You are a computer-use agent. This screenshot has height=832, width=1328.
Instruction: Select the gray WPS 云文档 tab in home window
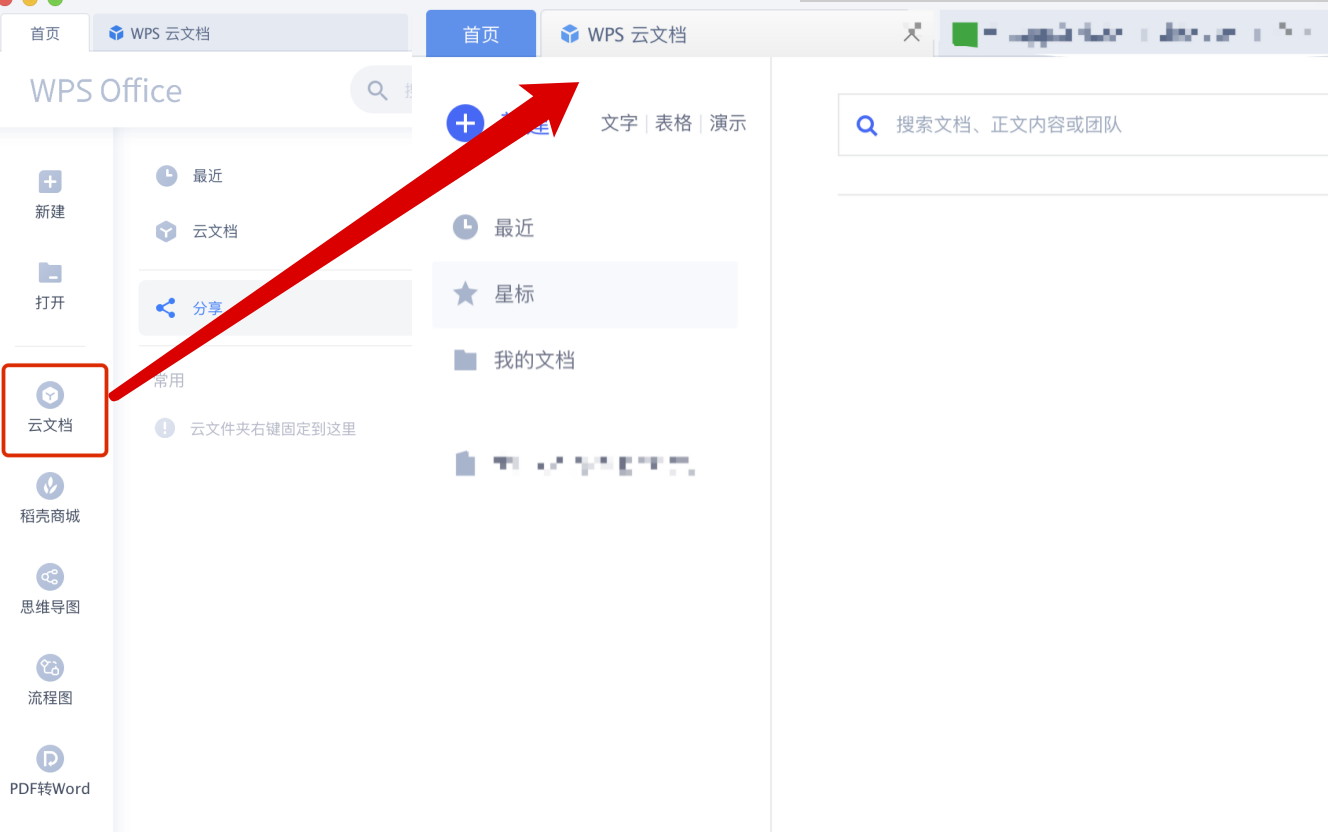(x=250, y=34)
